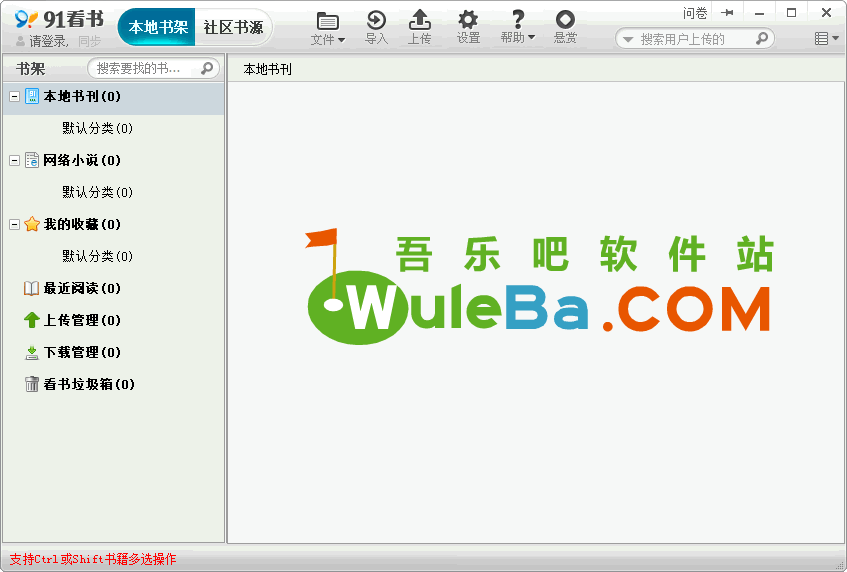The width and height of the screenshot is (847, 572).
Task: Select 上传管理(0) in the bookshelf tree
Action: click(82, 320)
